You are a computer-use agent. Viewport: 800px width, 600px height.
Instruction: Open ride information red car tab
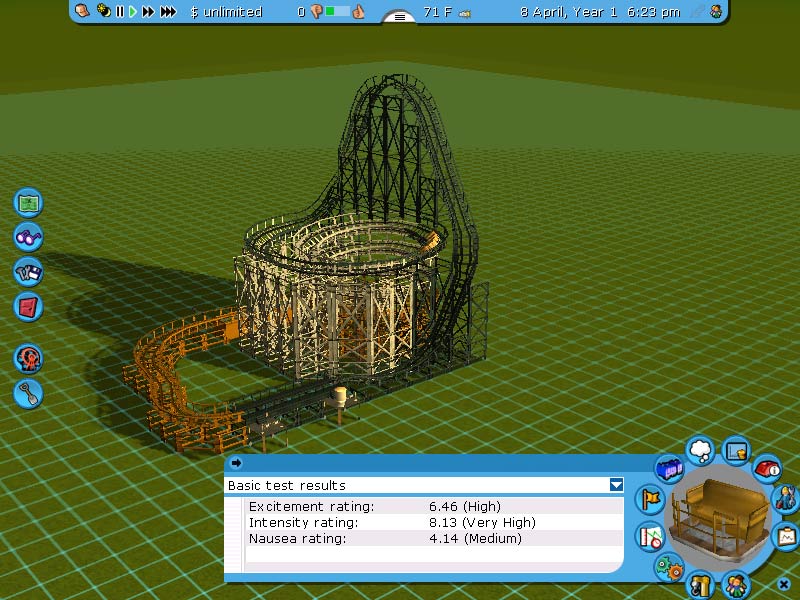click(x=767, y=468)
